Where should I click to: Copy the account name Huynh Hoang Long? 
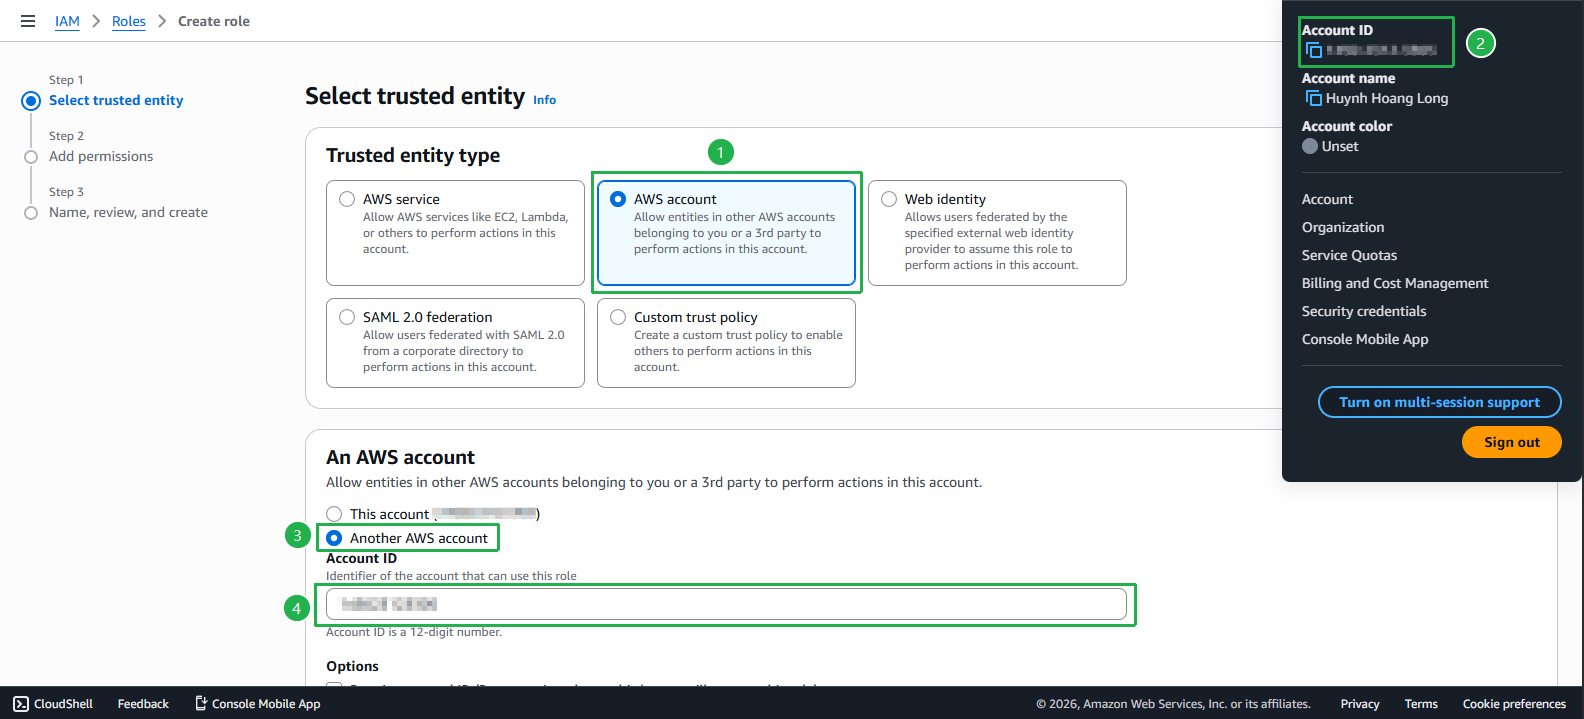pos(1314,98)
